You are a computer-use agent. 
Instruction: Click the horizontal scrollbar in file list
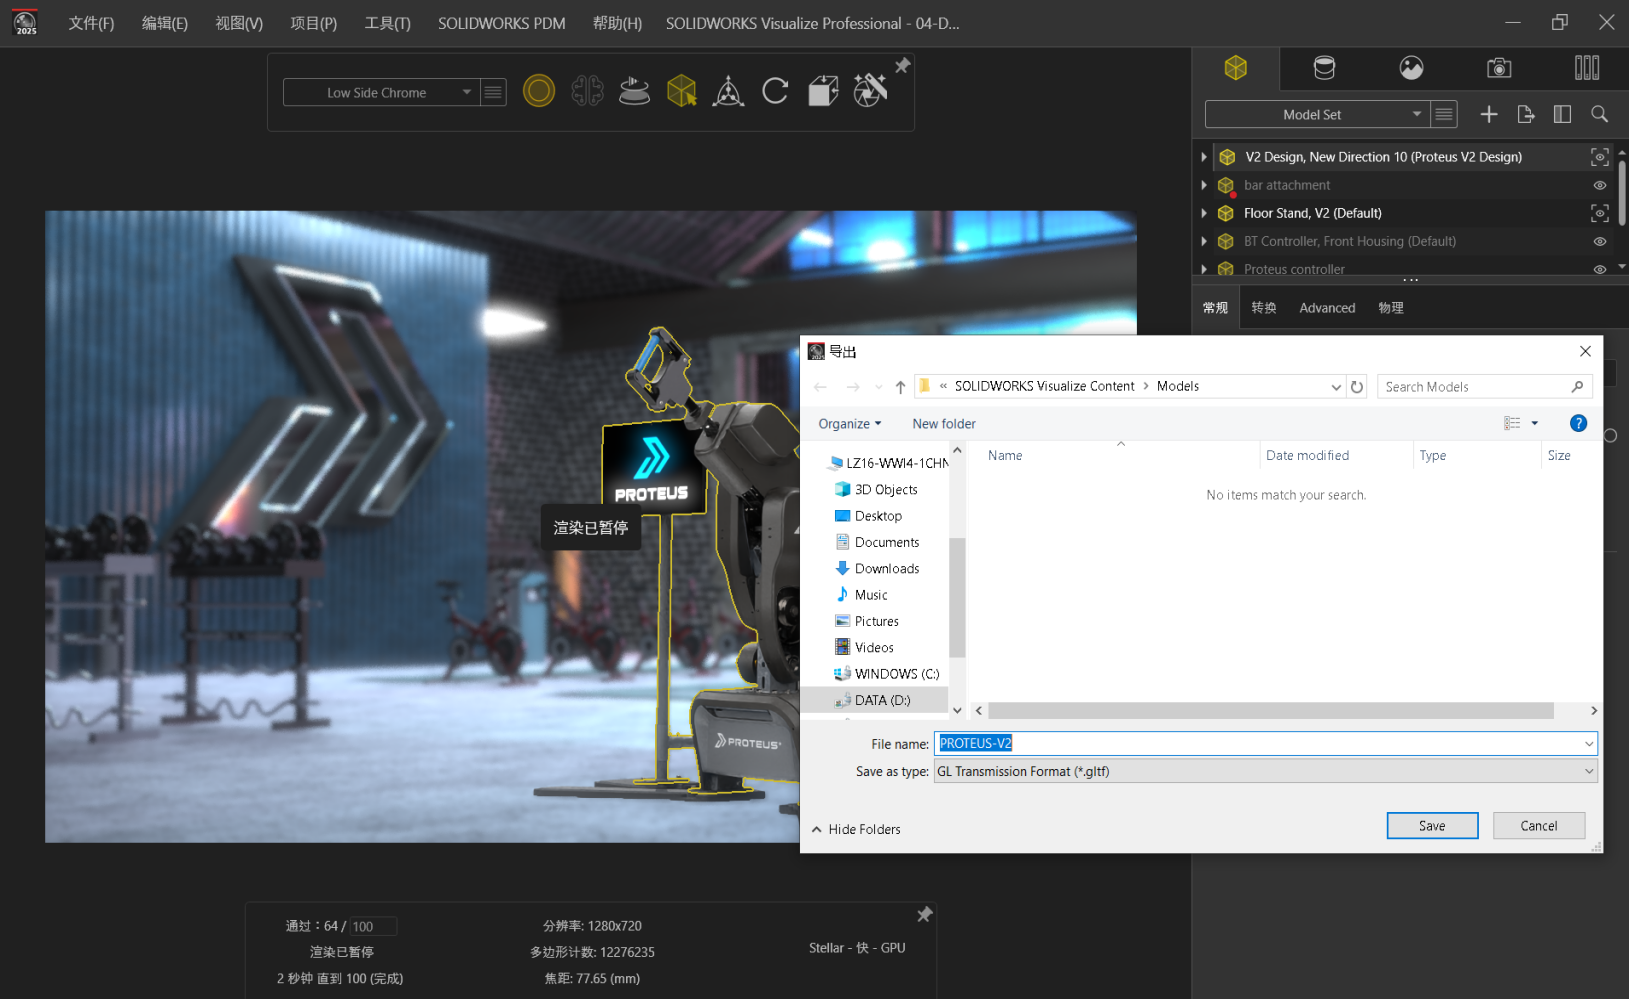coord(1270,710)
